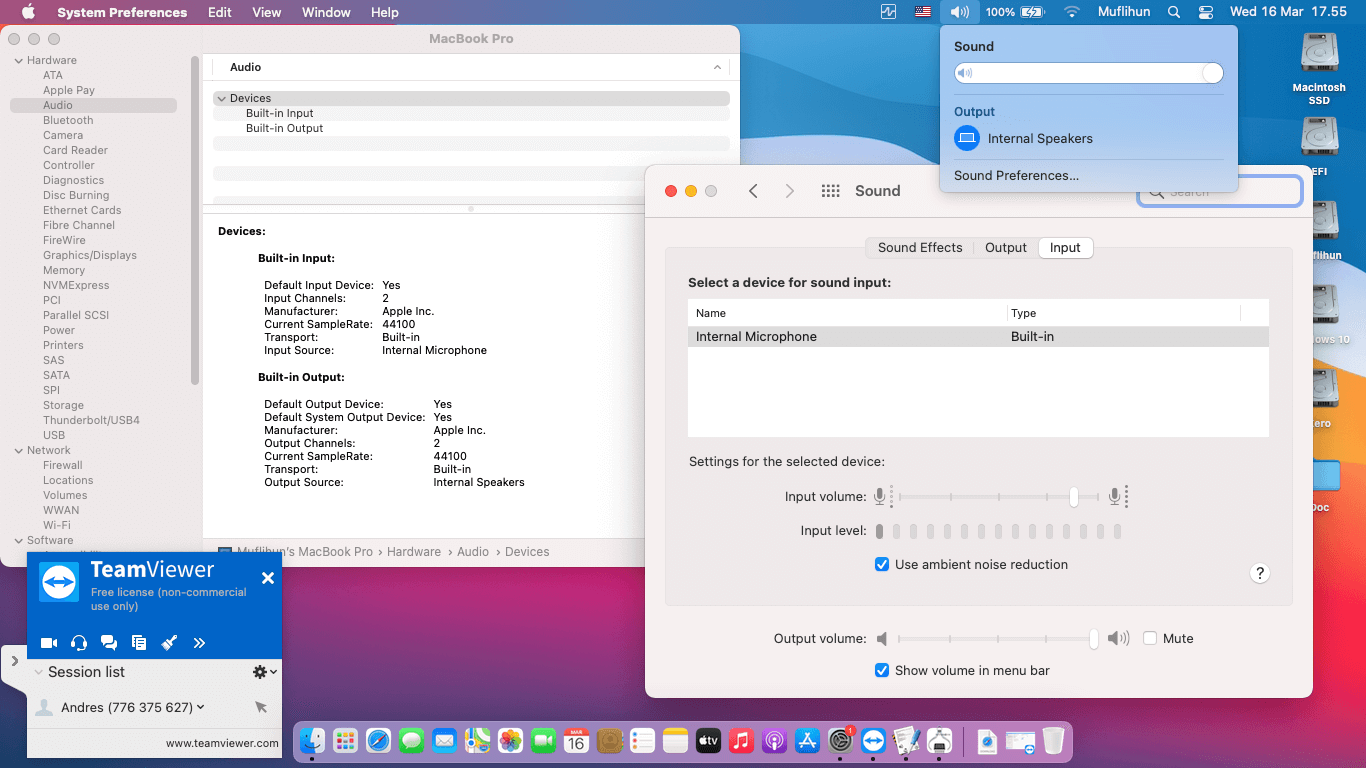Expand more TeamViewer toolbar options with double chevron

point(199,642)
